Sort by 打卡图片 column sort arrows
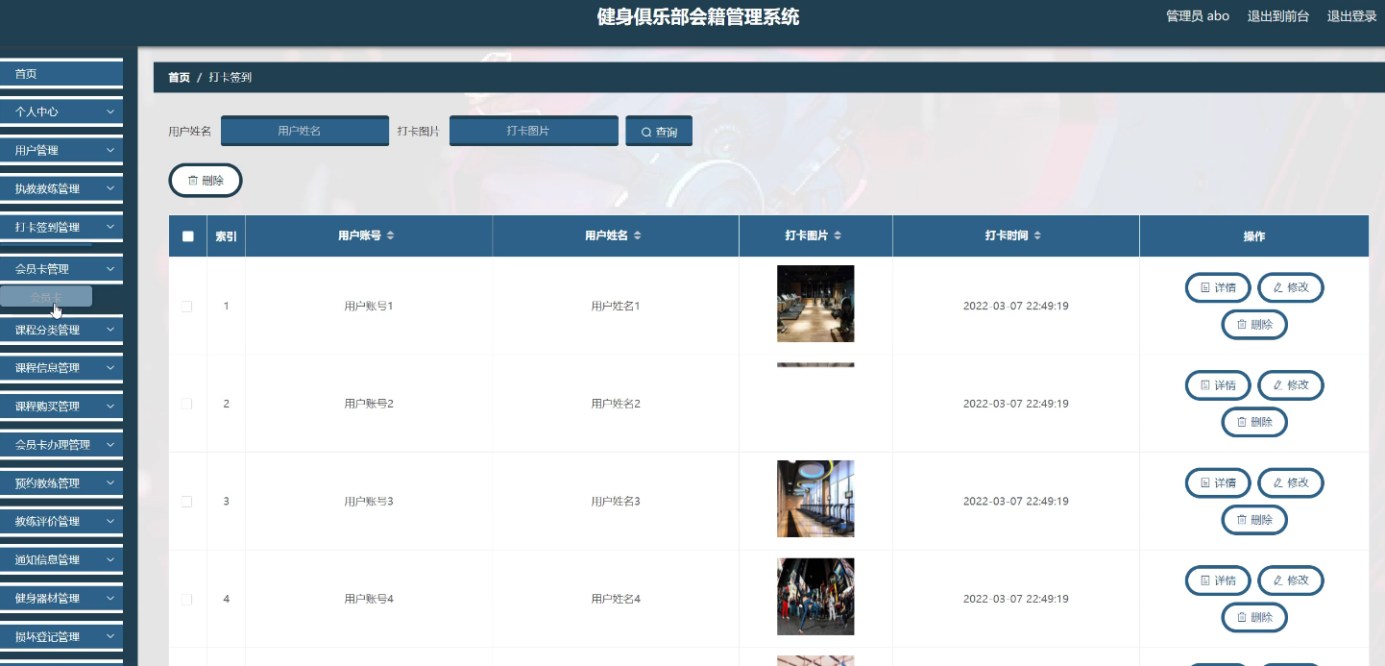 coord(838,236)
